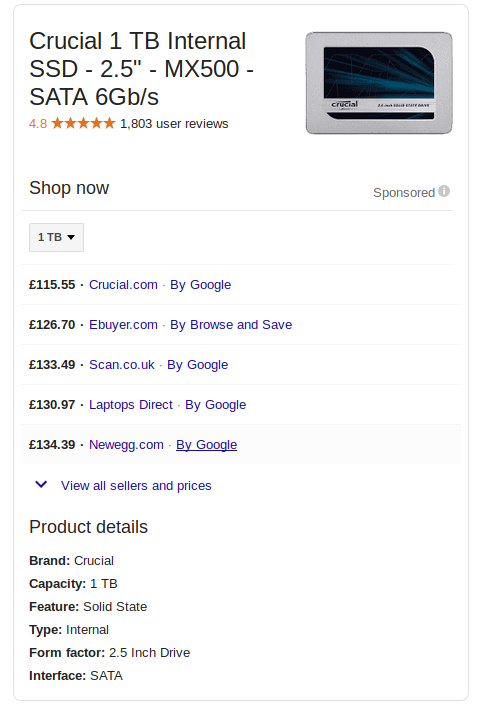Click the Sponsored label text
This screenshot has width=479, height=708.
pyautogui.click(x=404, y=193)
